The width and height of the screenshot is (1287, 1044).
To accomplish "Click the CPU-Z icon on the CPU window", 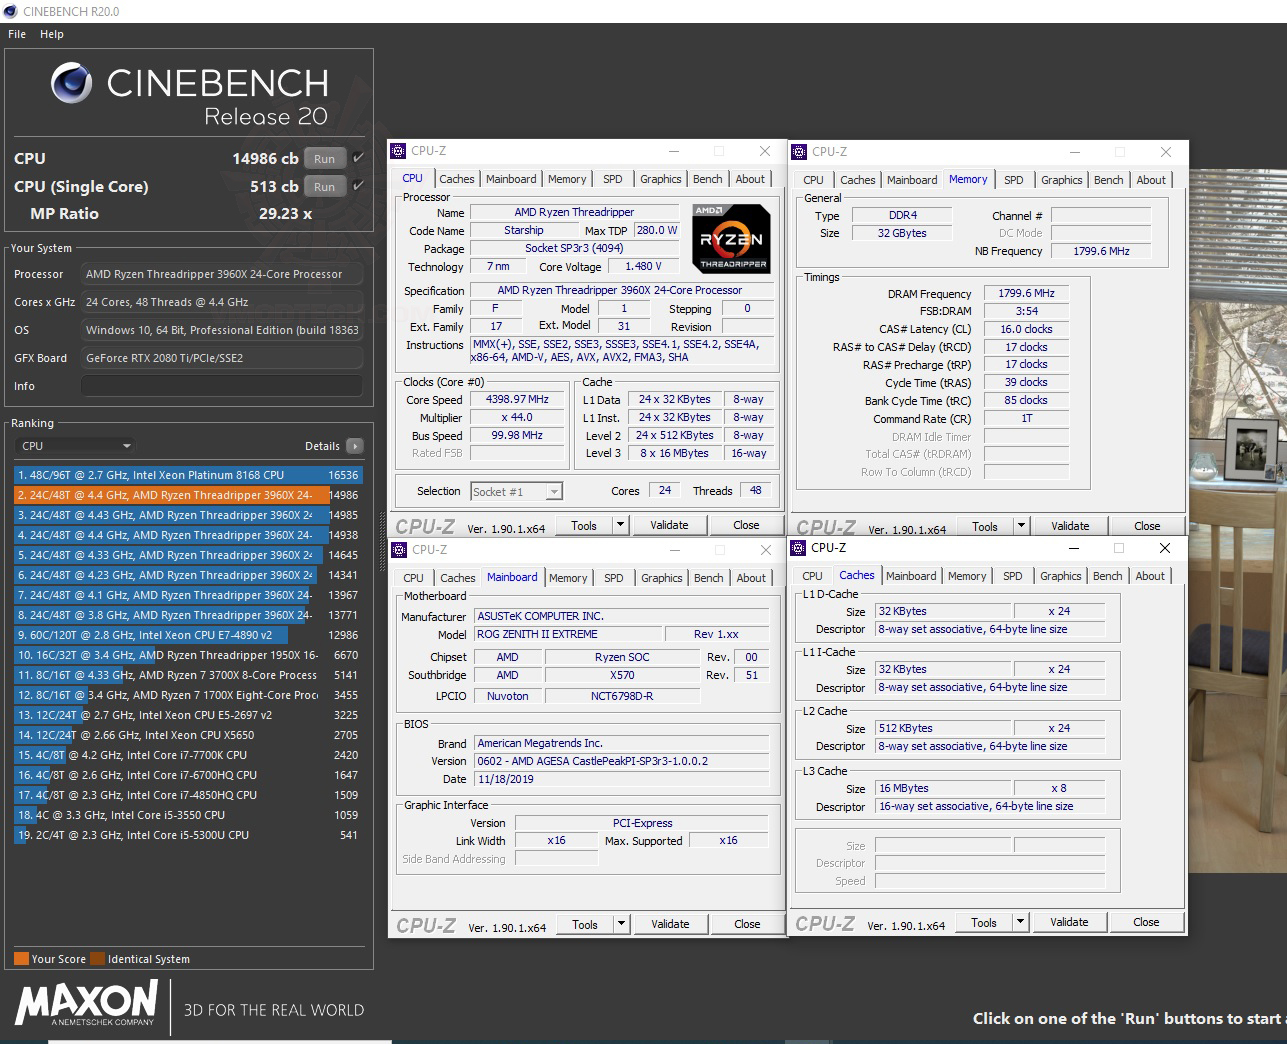I will (399, 151).
